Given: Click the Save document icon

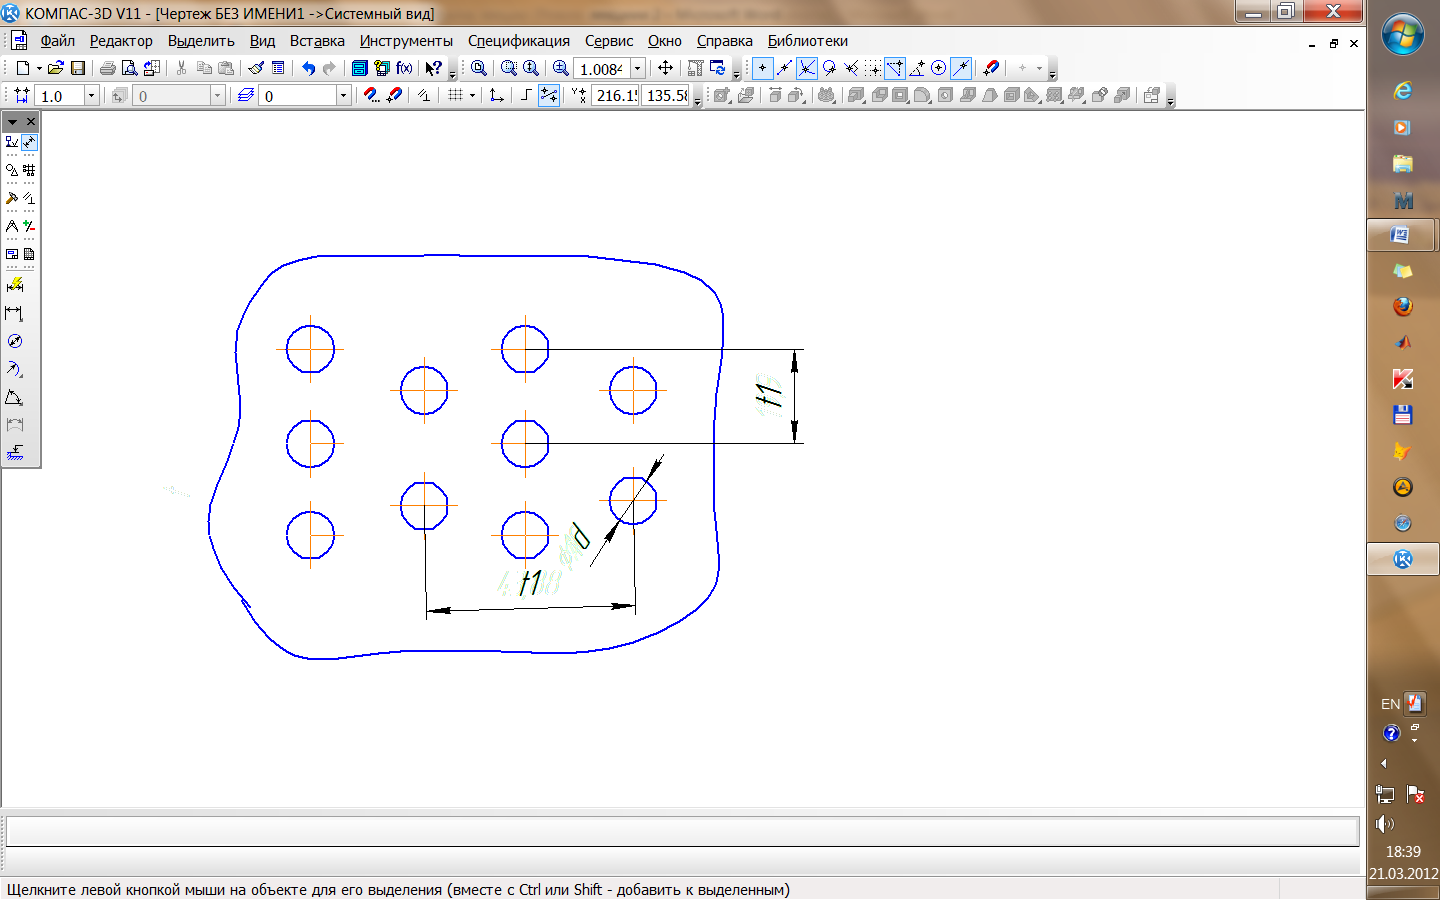Looking at the screenshot, I should coord(78,68).
